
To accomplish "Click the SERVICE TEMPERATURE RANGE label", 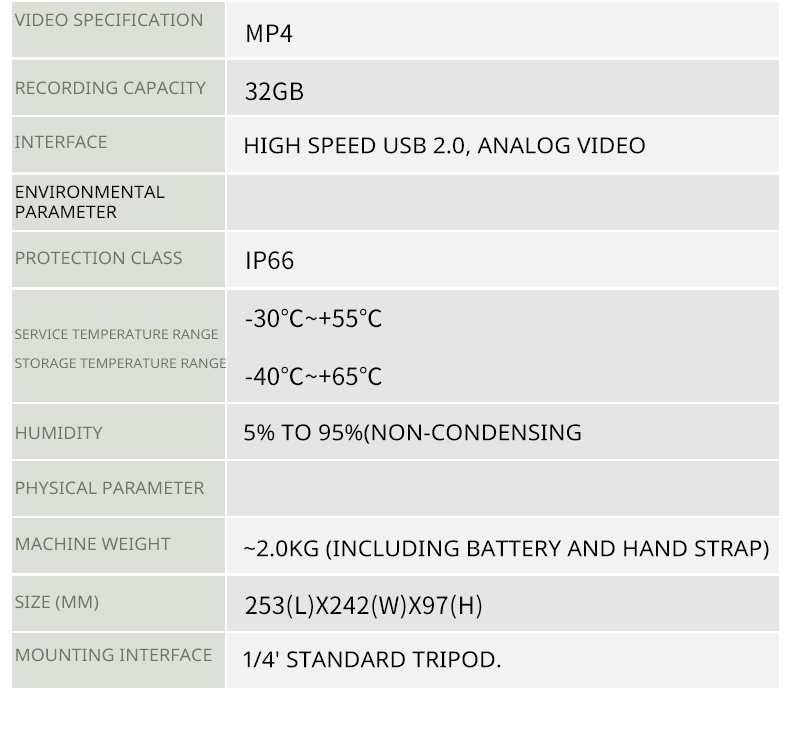I will (x=116, y=334).
